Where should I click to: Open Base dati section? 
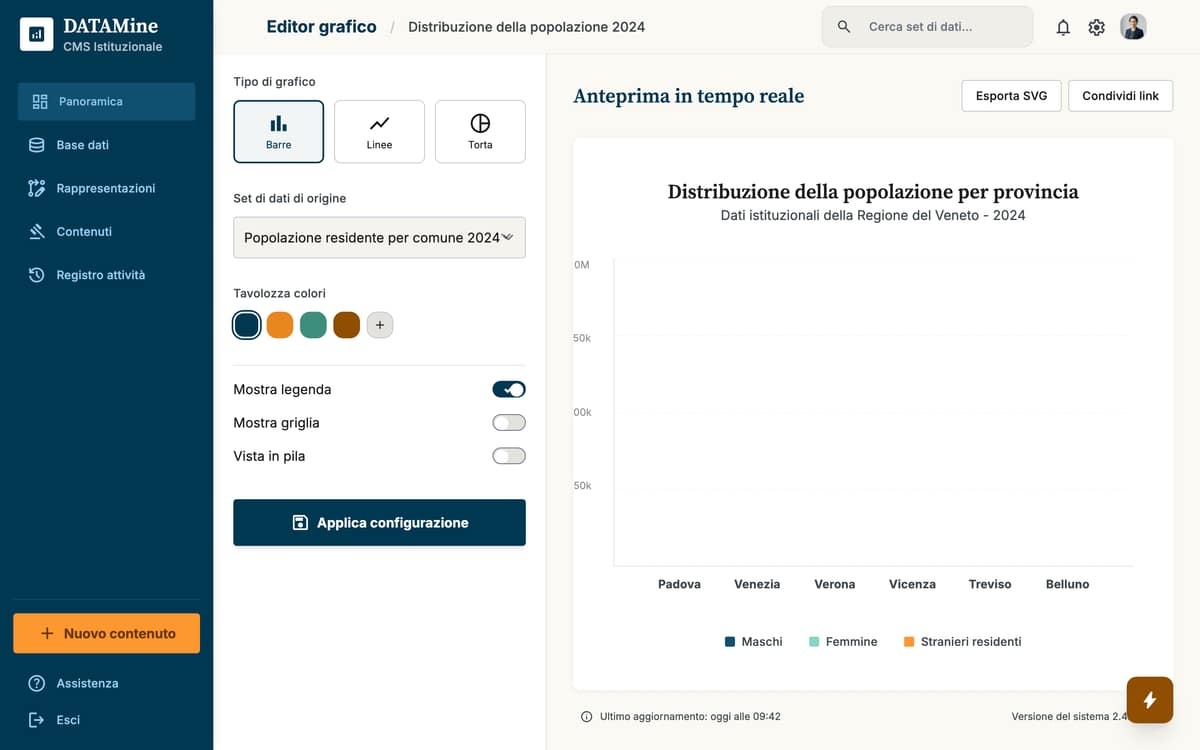click(106, 145)
